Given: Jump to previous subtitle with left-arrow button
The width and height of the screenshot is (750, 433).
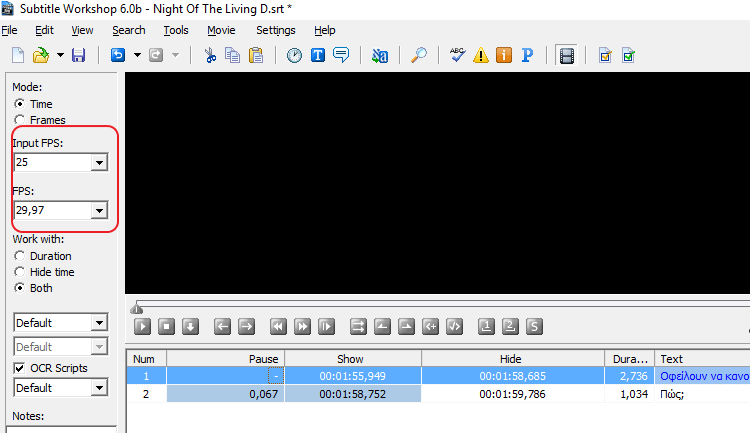Looking at the screenshot, I should (x=222, y=327).
